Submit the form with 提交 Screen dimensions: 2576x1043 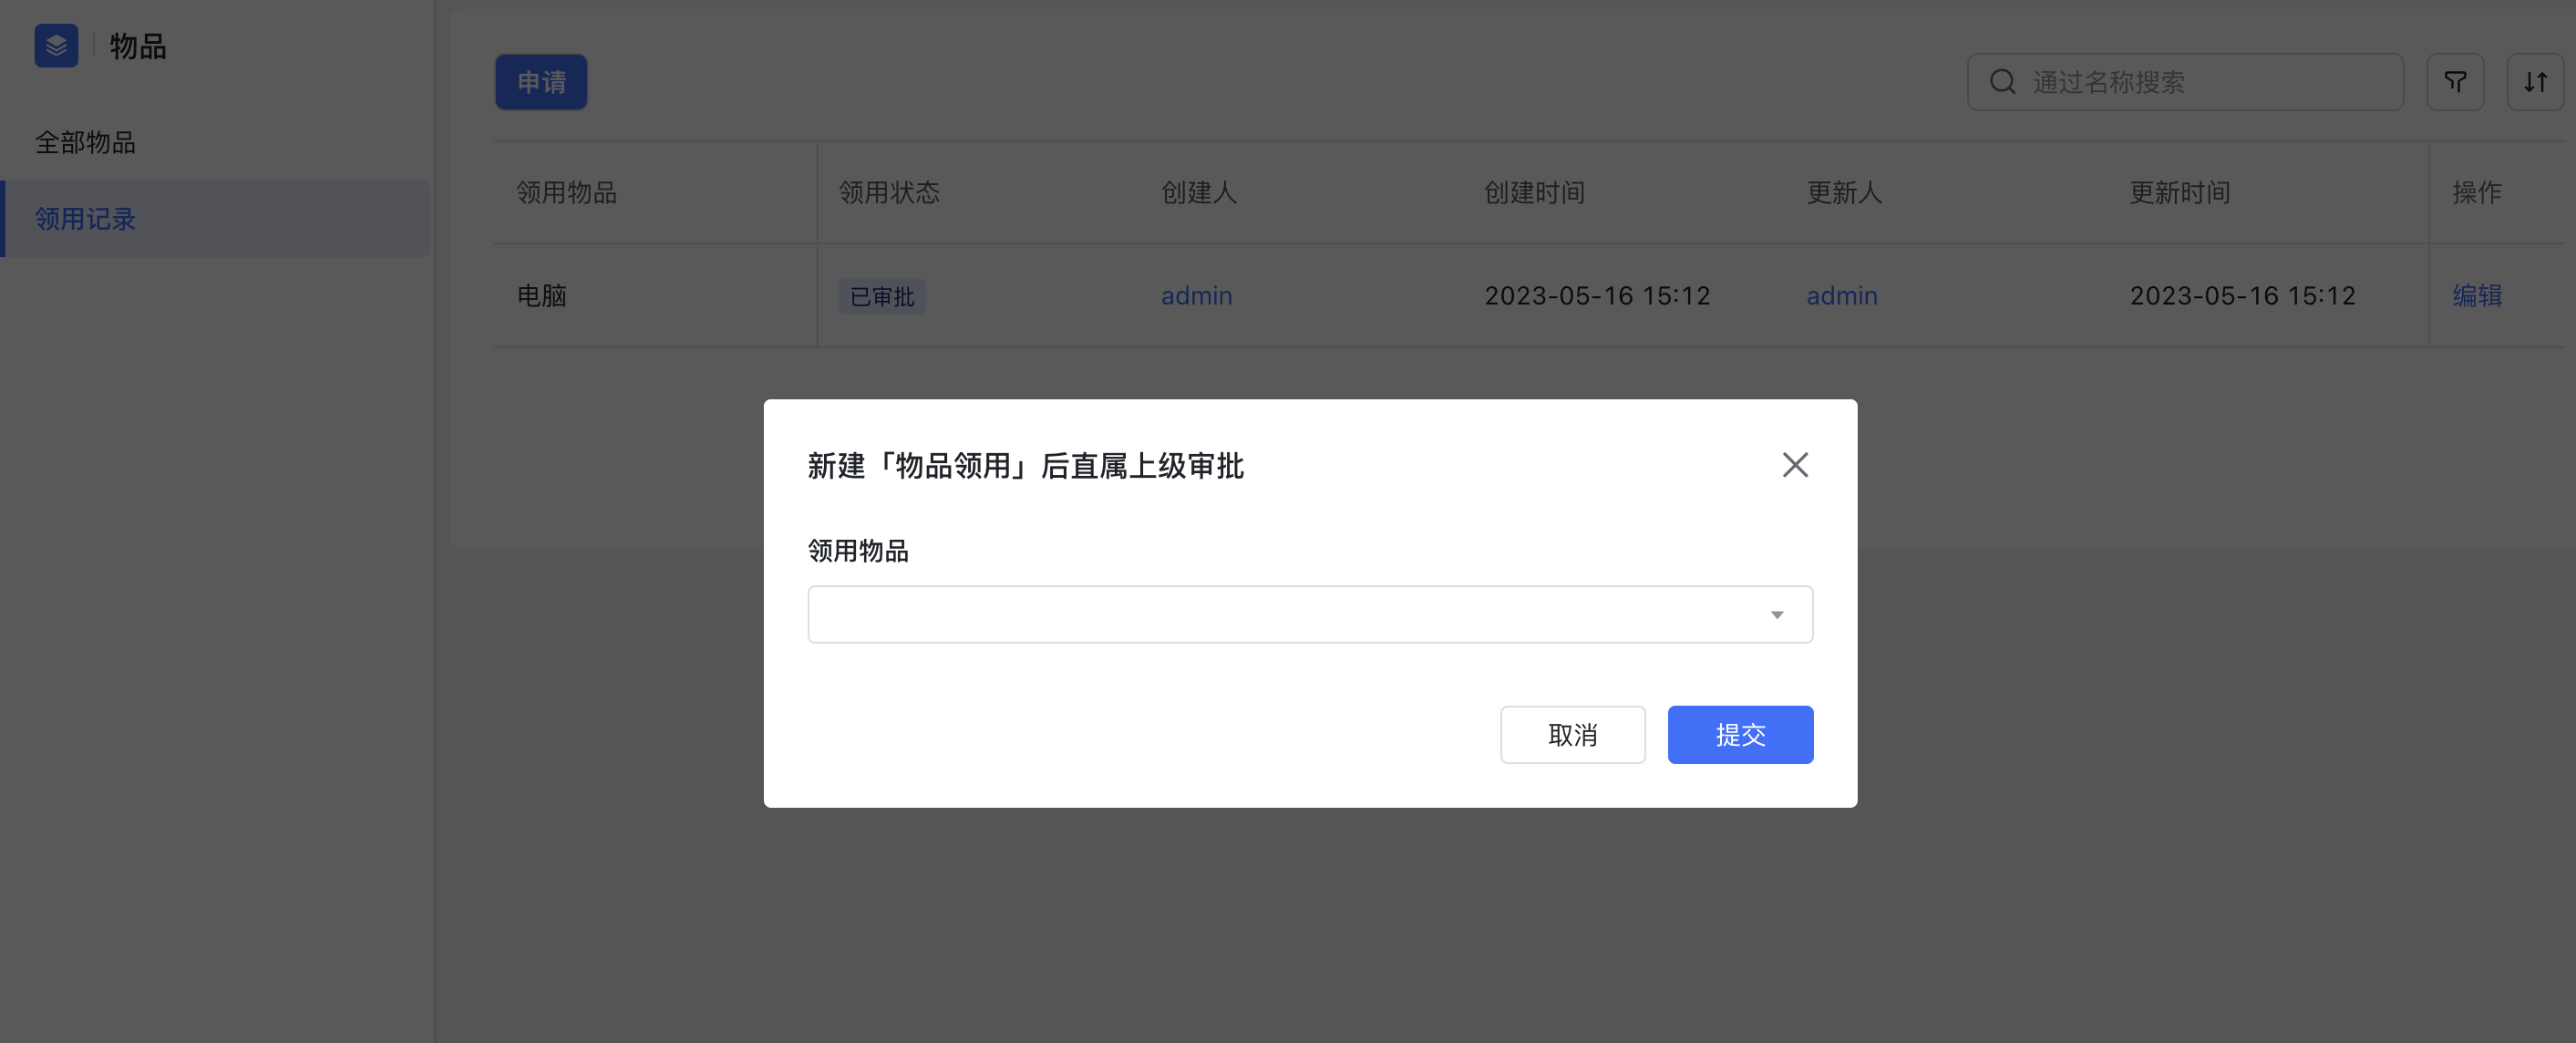tap(1740, 735)
